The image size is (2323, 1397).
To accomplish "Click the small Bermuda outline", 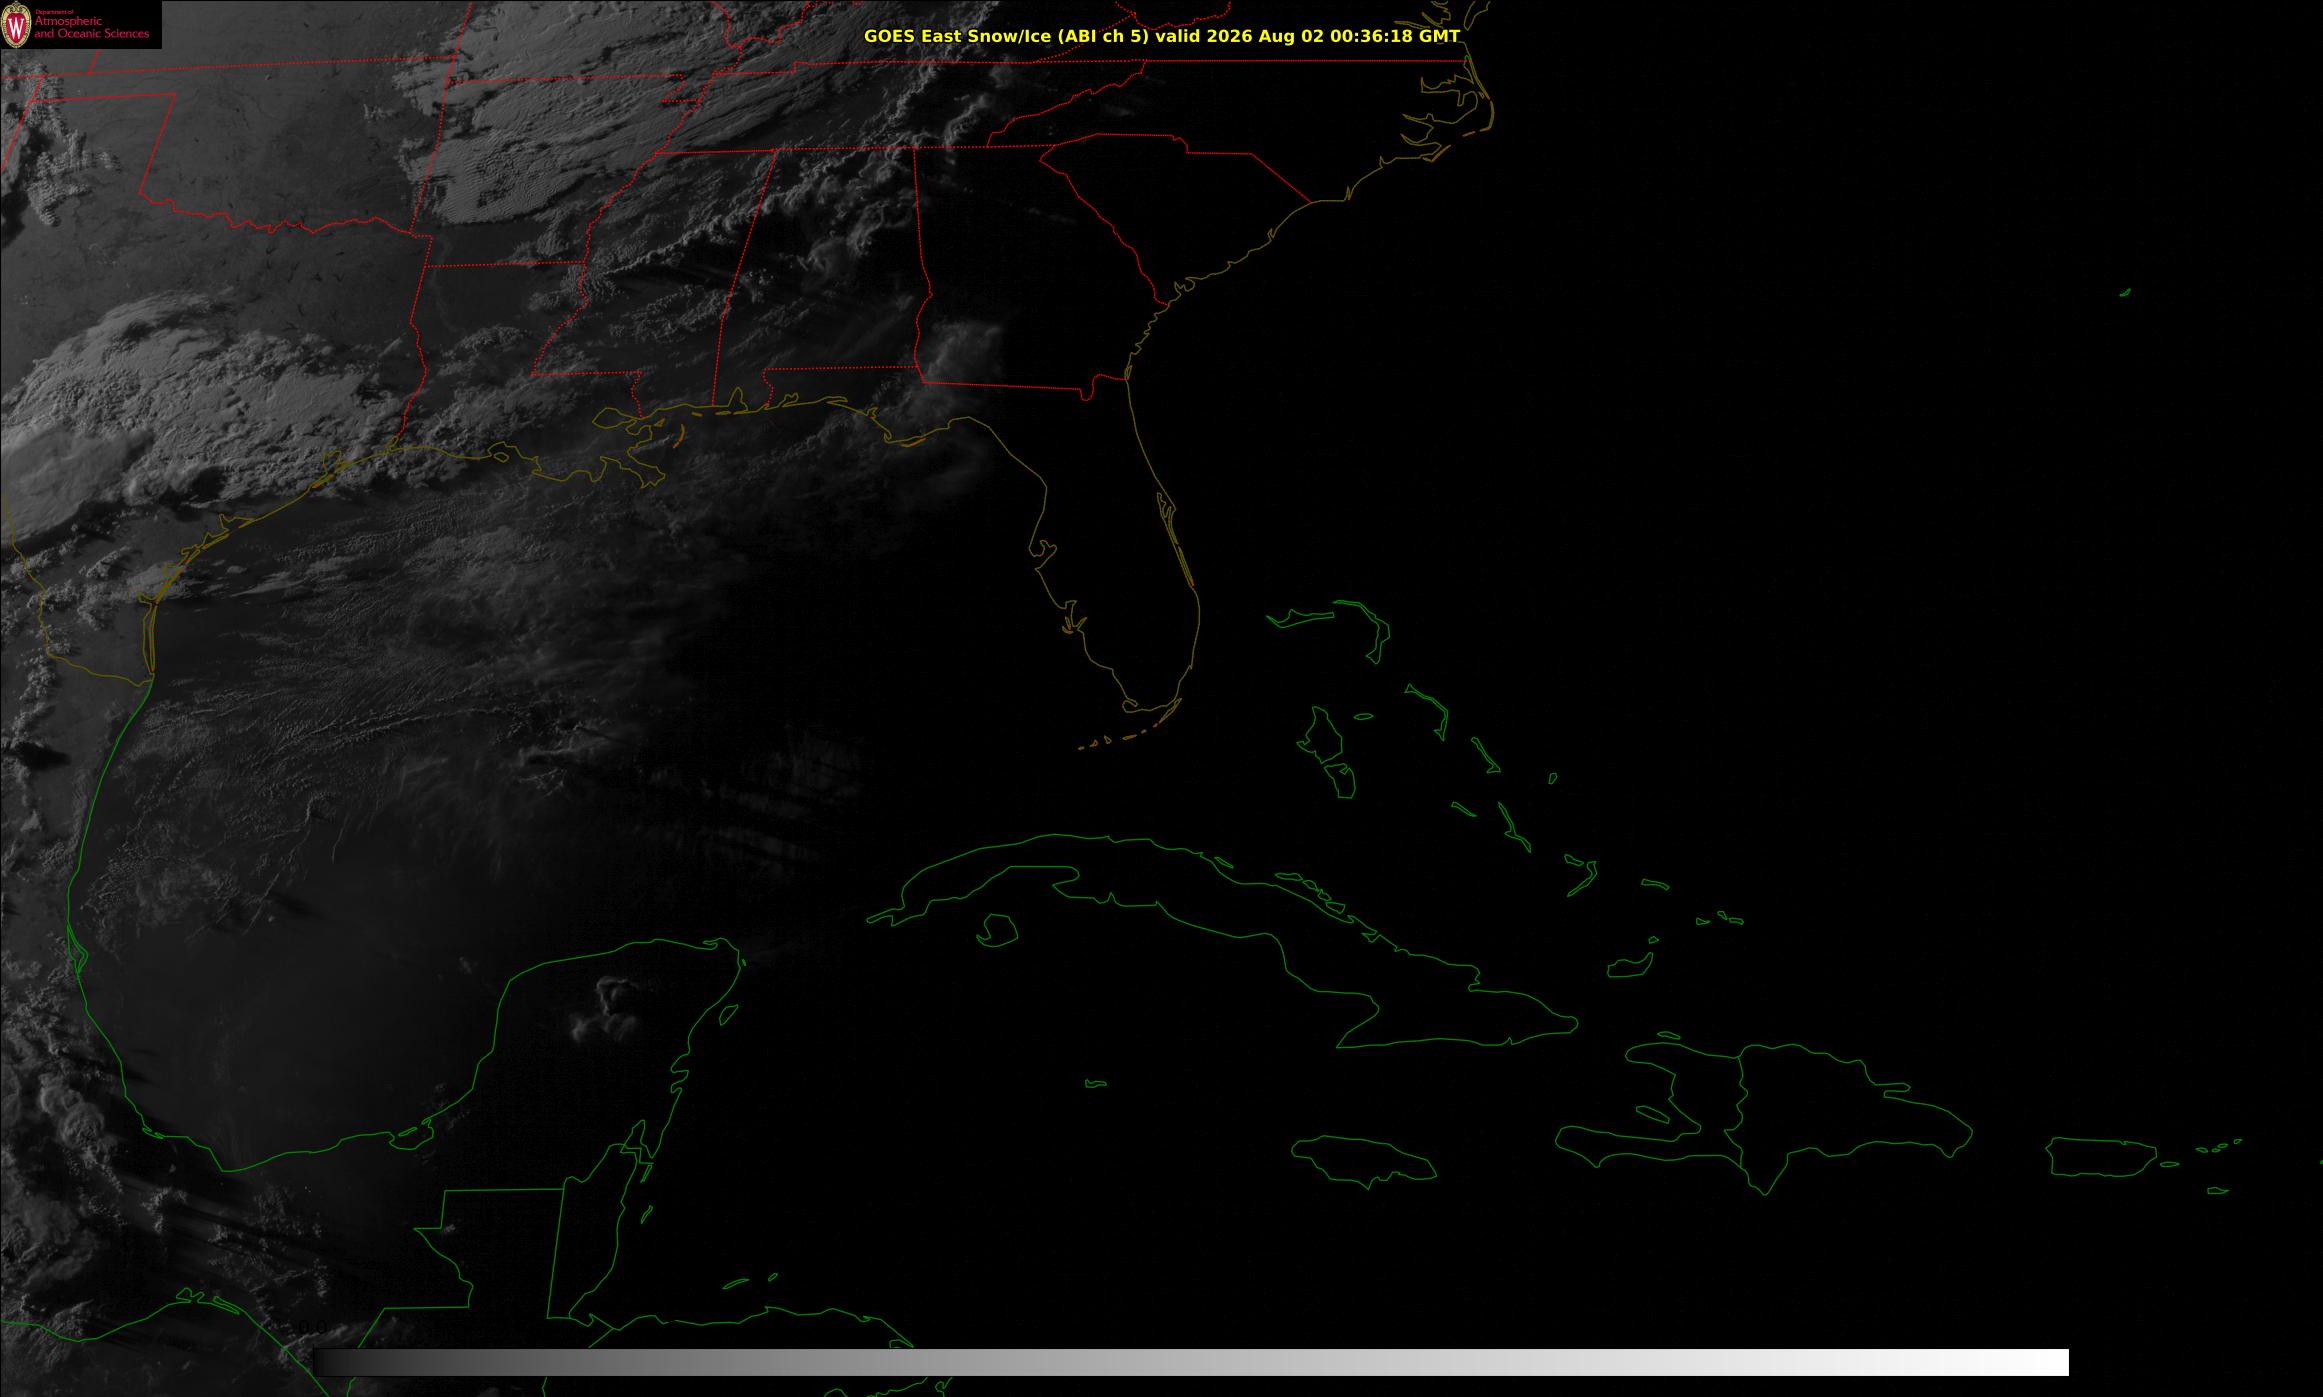I will [x=2125, y=292].
